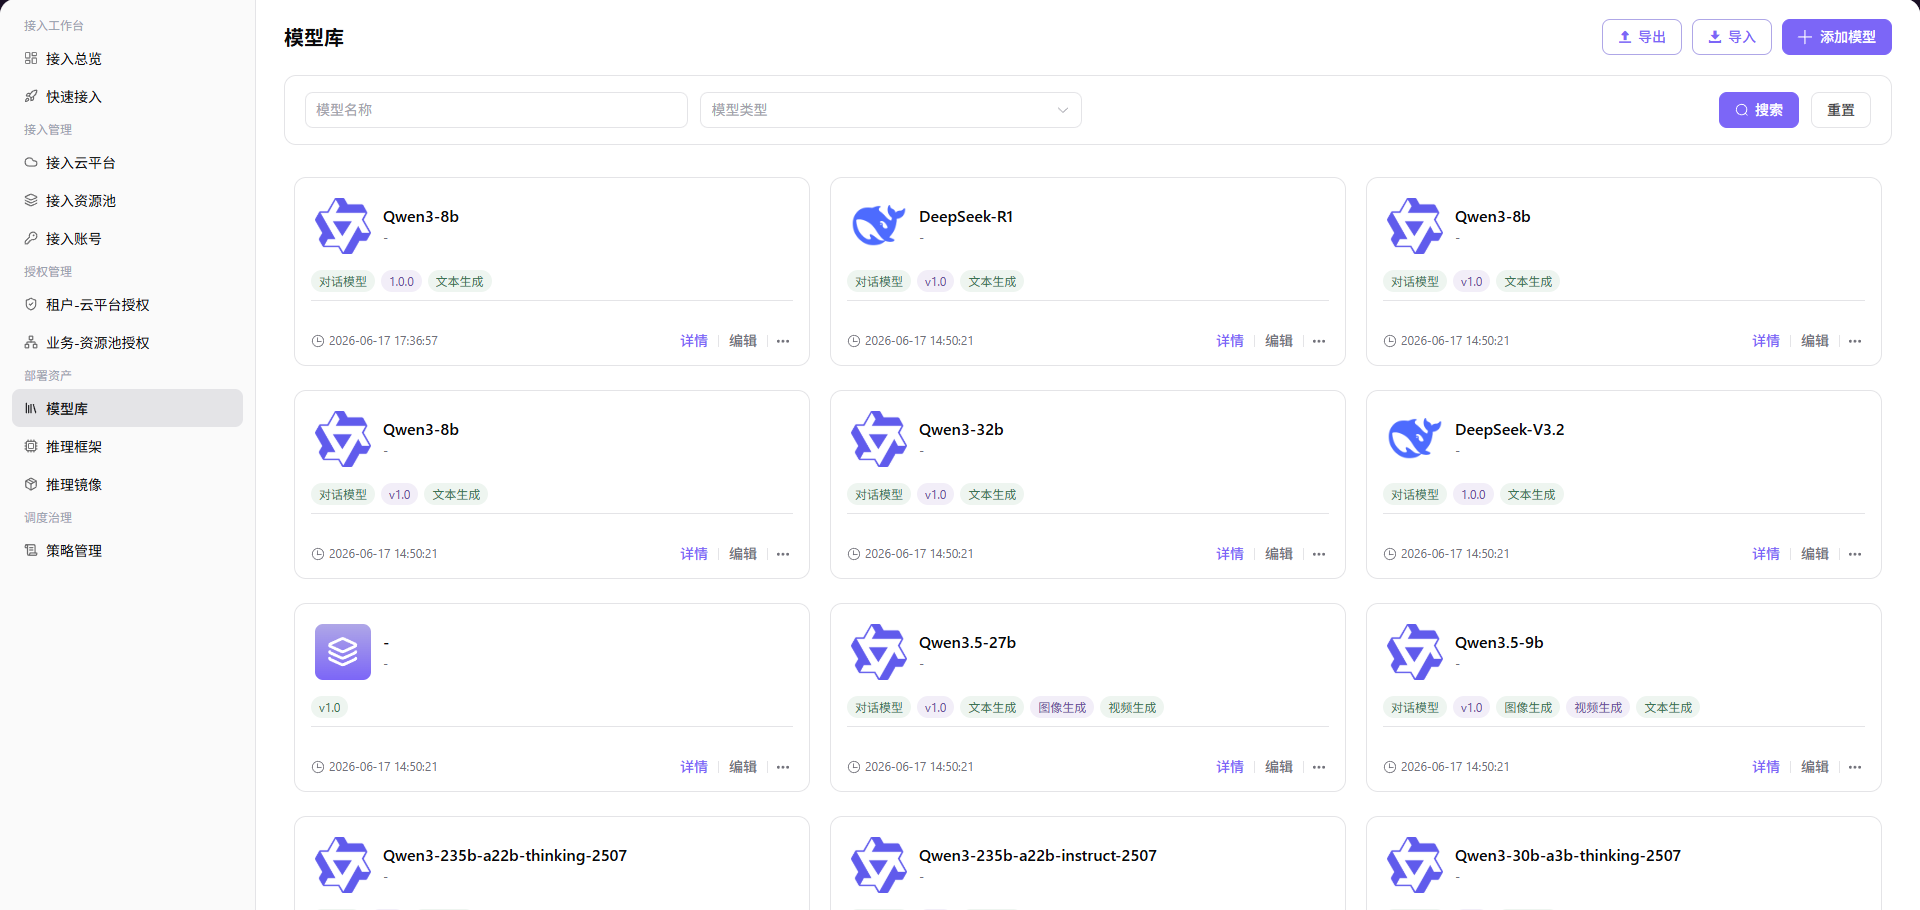Click the 图像生成 tag on Qwen3.5-27b
The image size is (1920, 910).
(x=1062, y=708)
